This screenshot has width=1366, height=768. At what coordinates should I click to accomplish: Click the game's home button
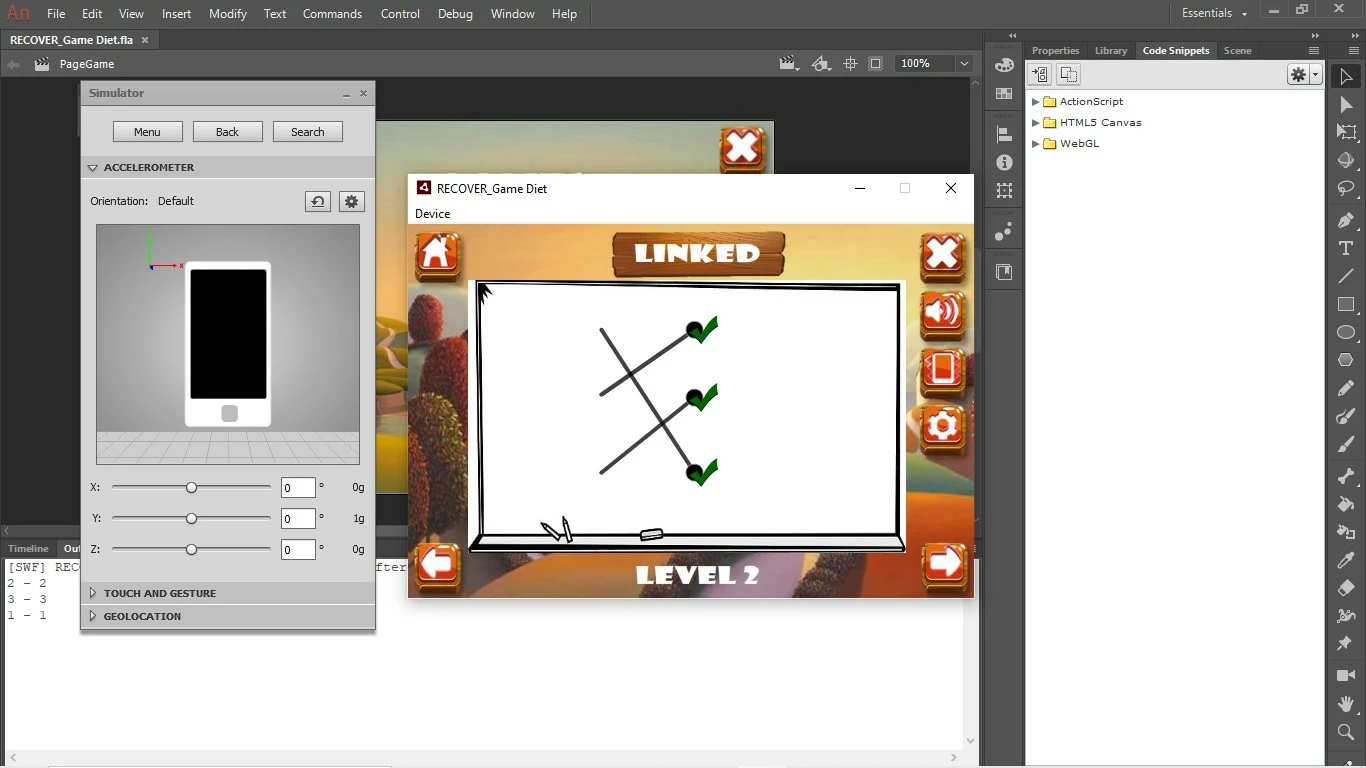[438, 255]
